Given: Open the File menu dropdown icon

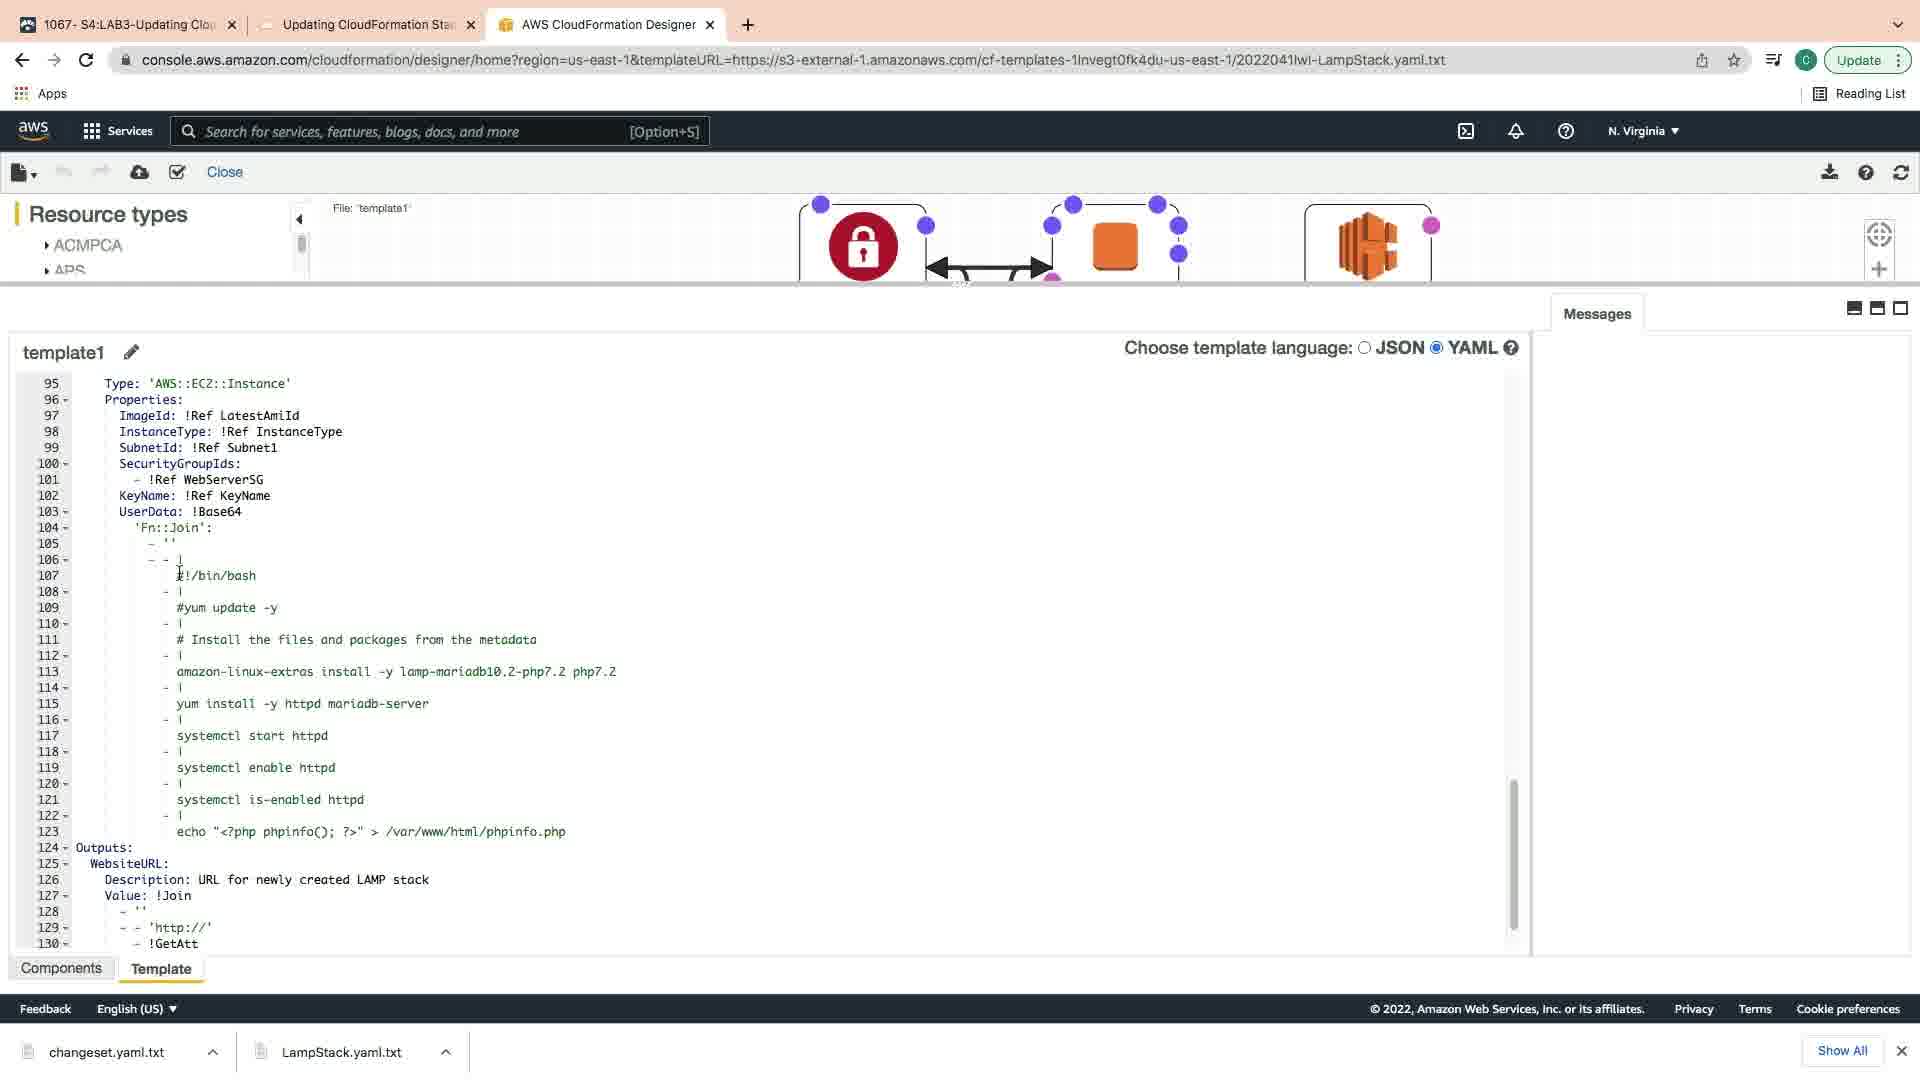Looking at the screenshot, I should 23,173.
